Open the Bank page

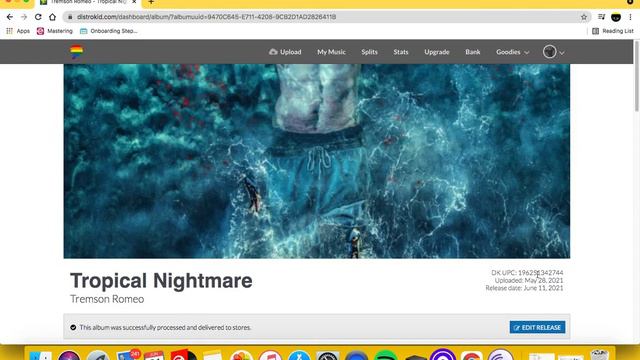pyautogui.click(x=473, y=52)
